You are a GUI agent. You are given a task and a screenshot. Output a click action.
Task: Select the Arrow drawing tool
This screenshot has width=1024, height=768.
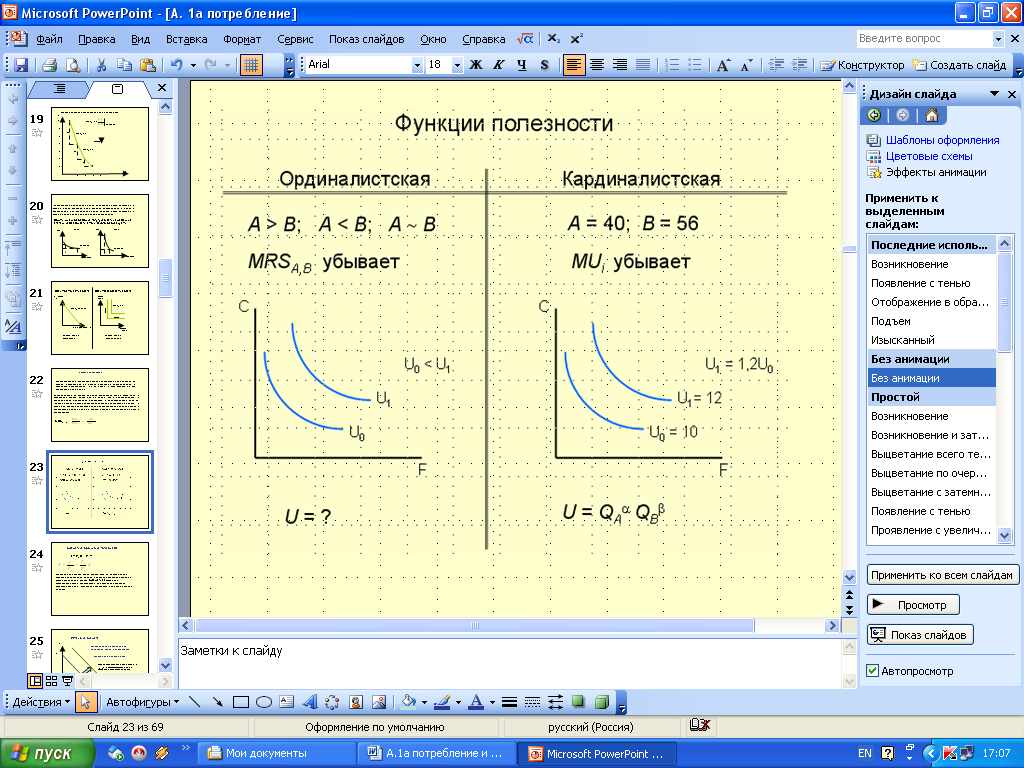click(217, 702)
